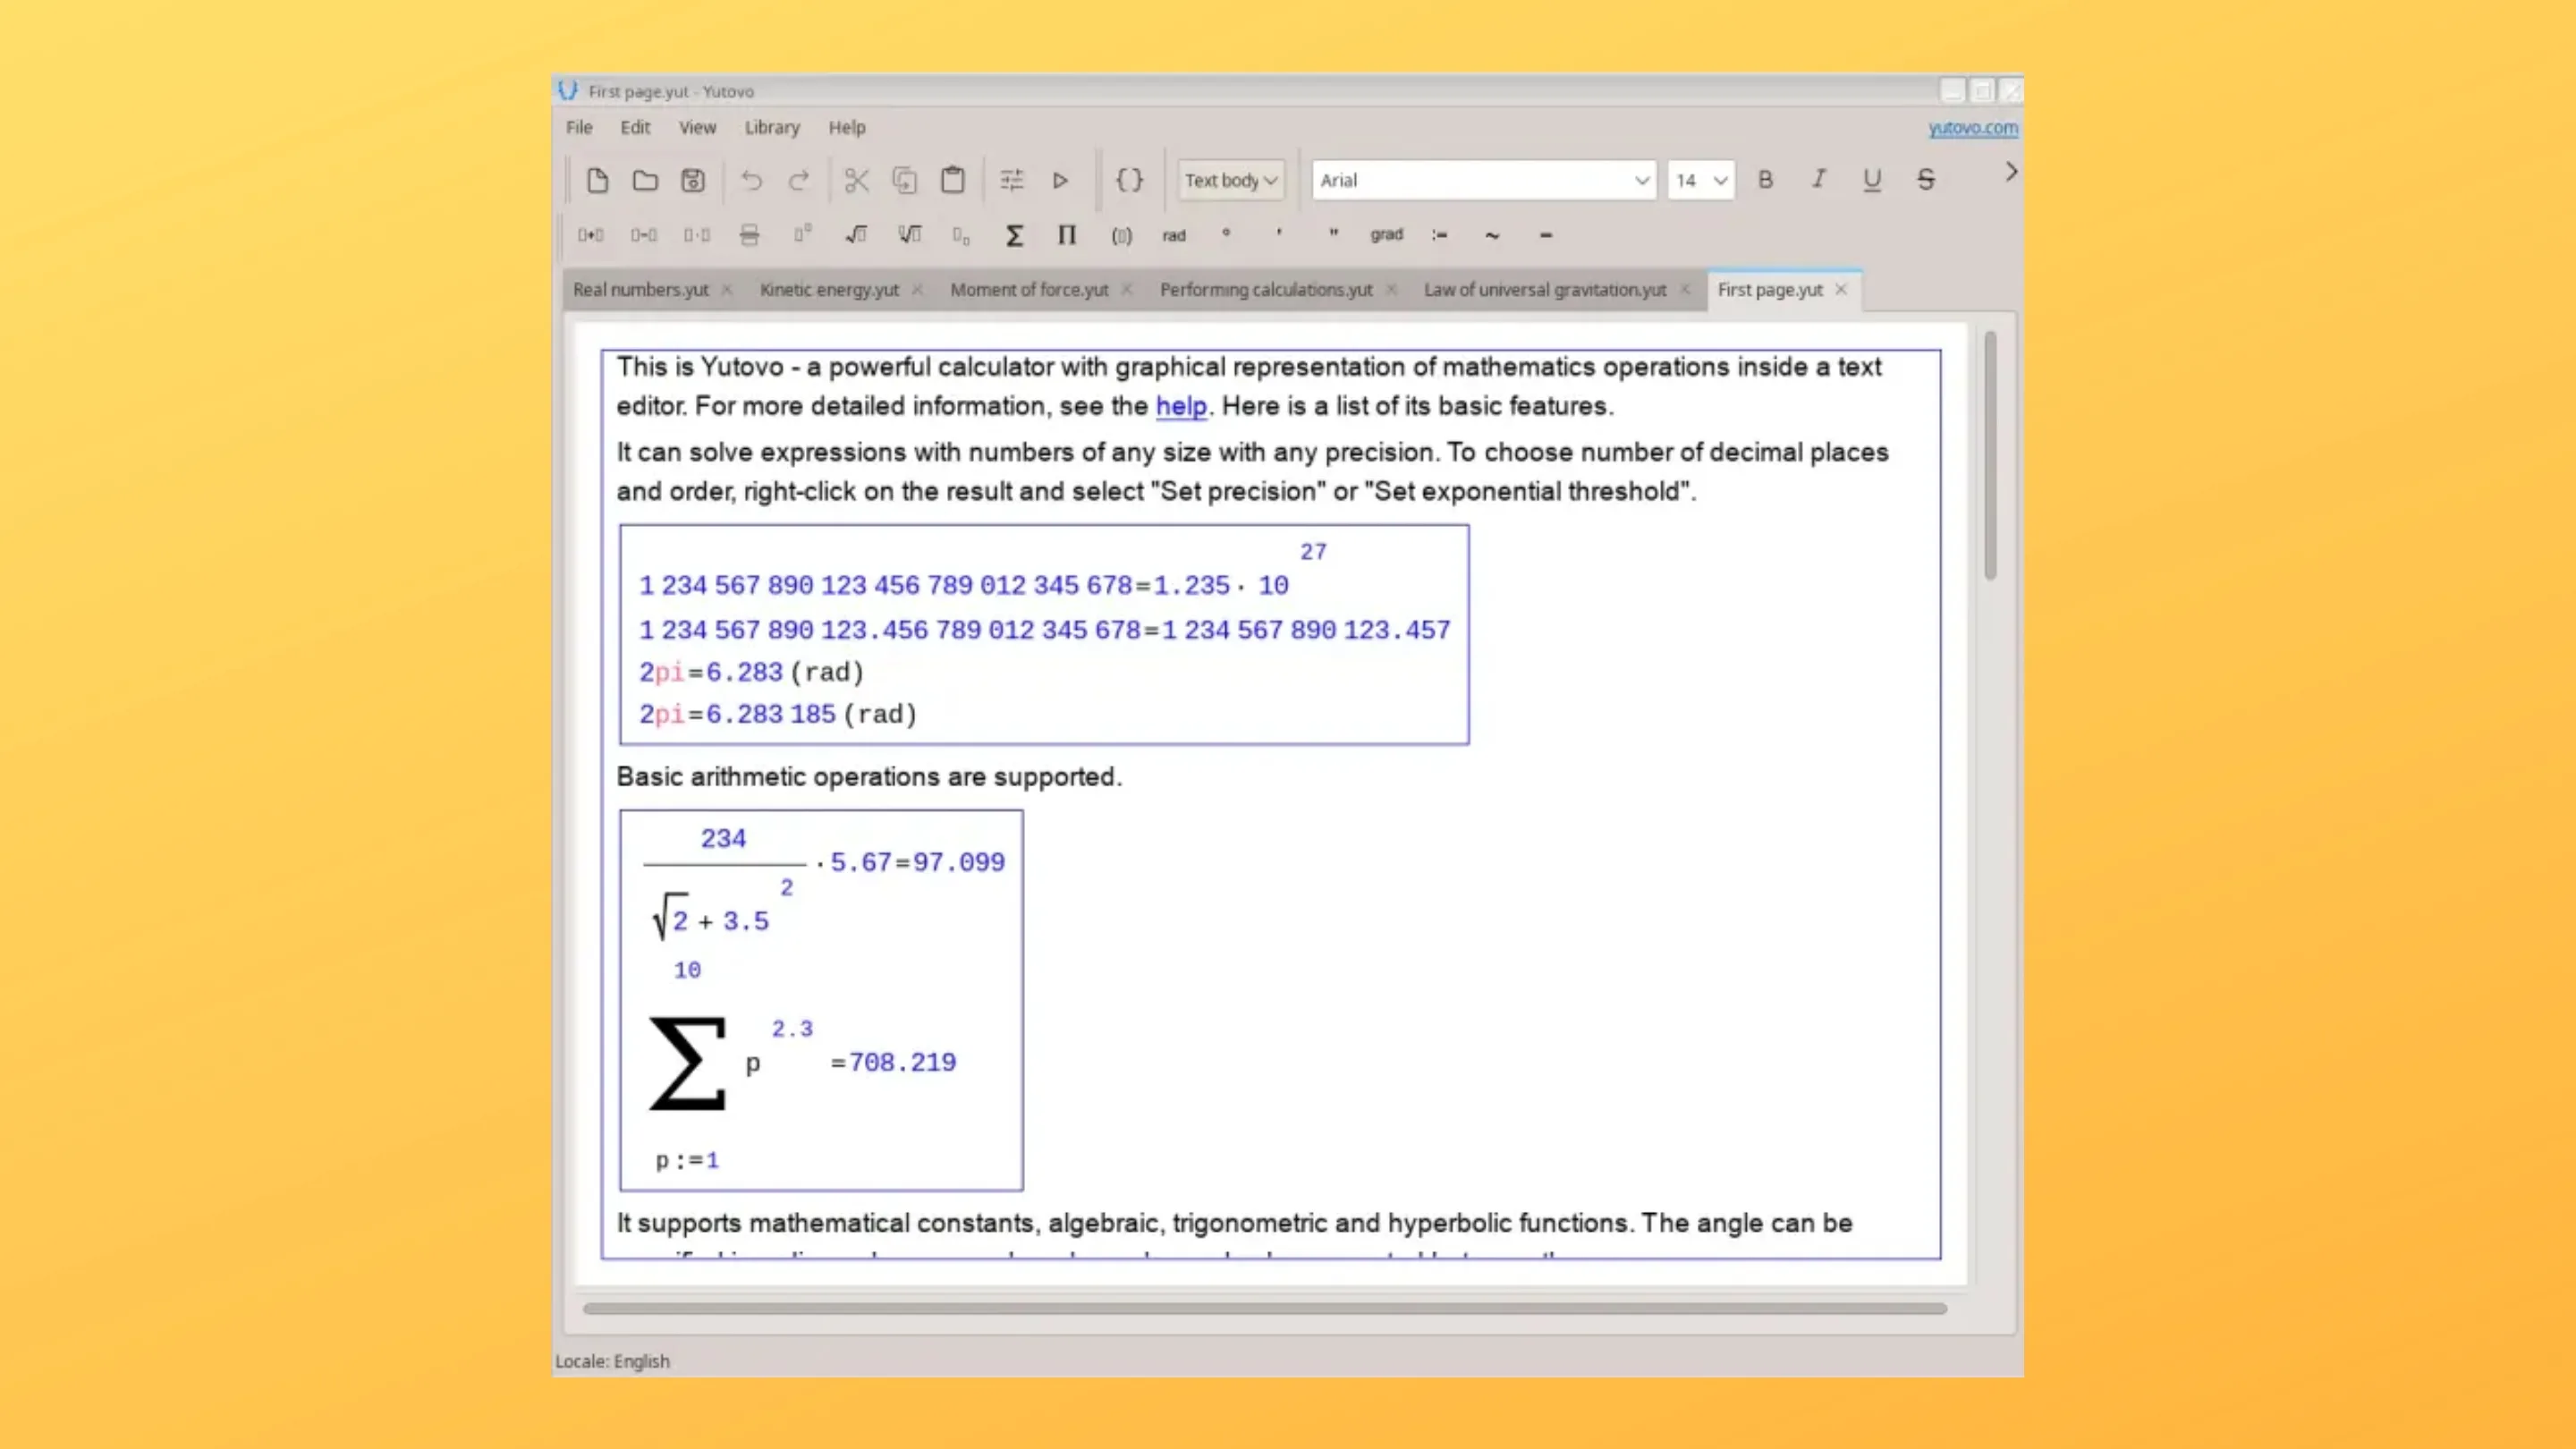Insert parentheses template
Image resolution: width=2576 pixels, height=1449 pixels.
(1121, 235)
